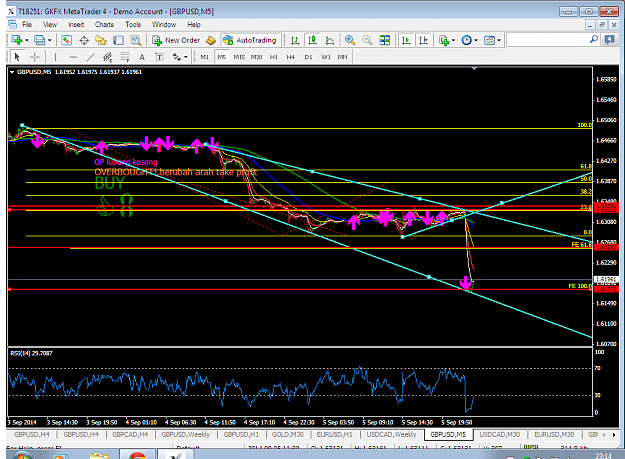Viewport: 625px width, 459px height.
Task: Expand the Periods dropdown arrow
Action: [x=476, y=40]
